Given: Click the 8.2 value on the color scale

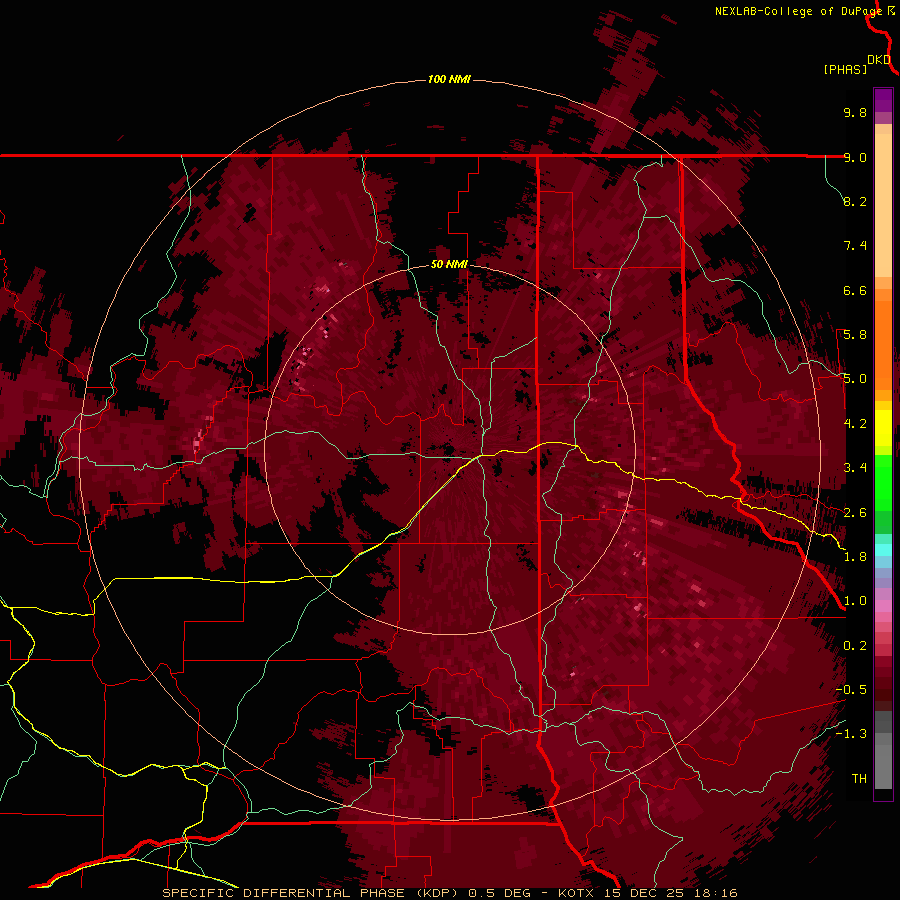Looking at the screenshot, I should point(855,201).
